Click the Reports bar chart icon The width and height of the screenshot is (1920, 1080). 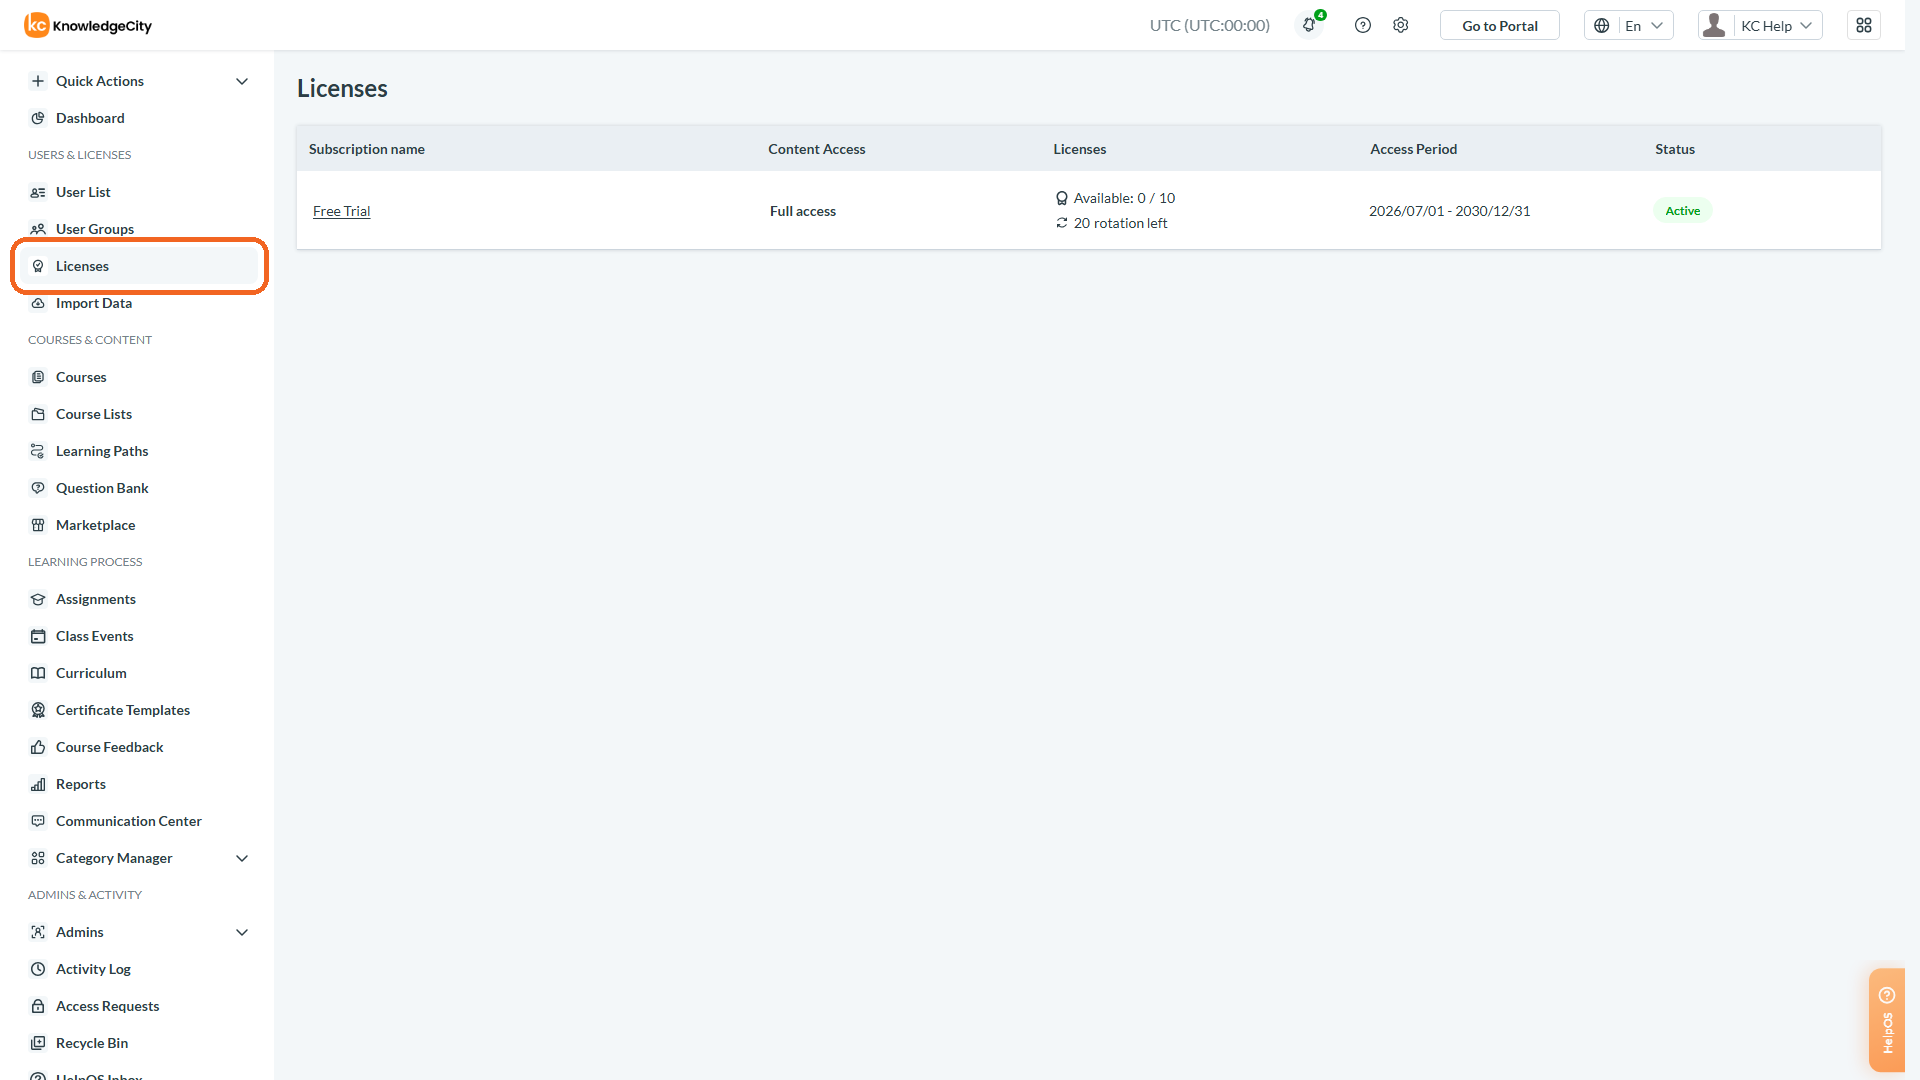click(38, 784)
